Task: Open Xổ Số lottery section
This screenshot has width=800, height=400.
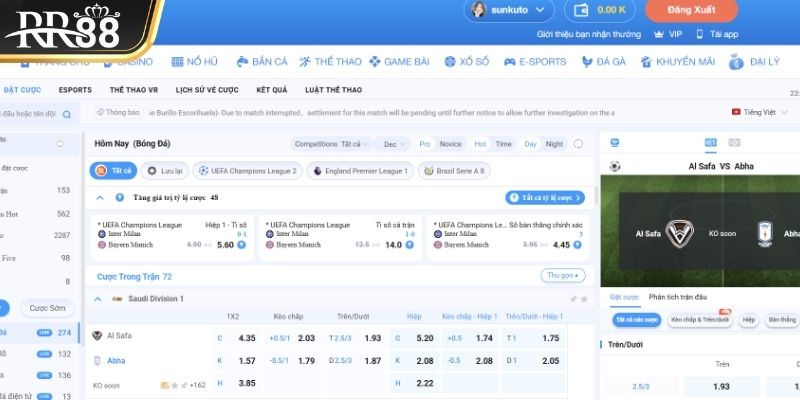Action: pyautogui.click(x=466, y=62)
